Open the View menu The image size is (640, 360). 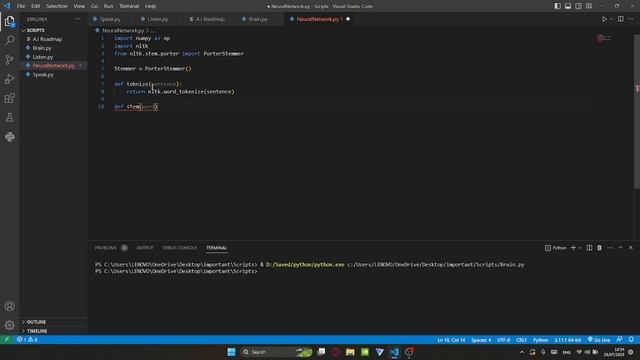pyautogui.click(x=79, y=6)
